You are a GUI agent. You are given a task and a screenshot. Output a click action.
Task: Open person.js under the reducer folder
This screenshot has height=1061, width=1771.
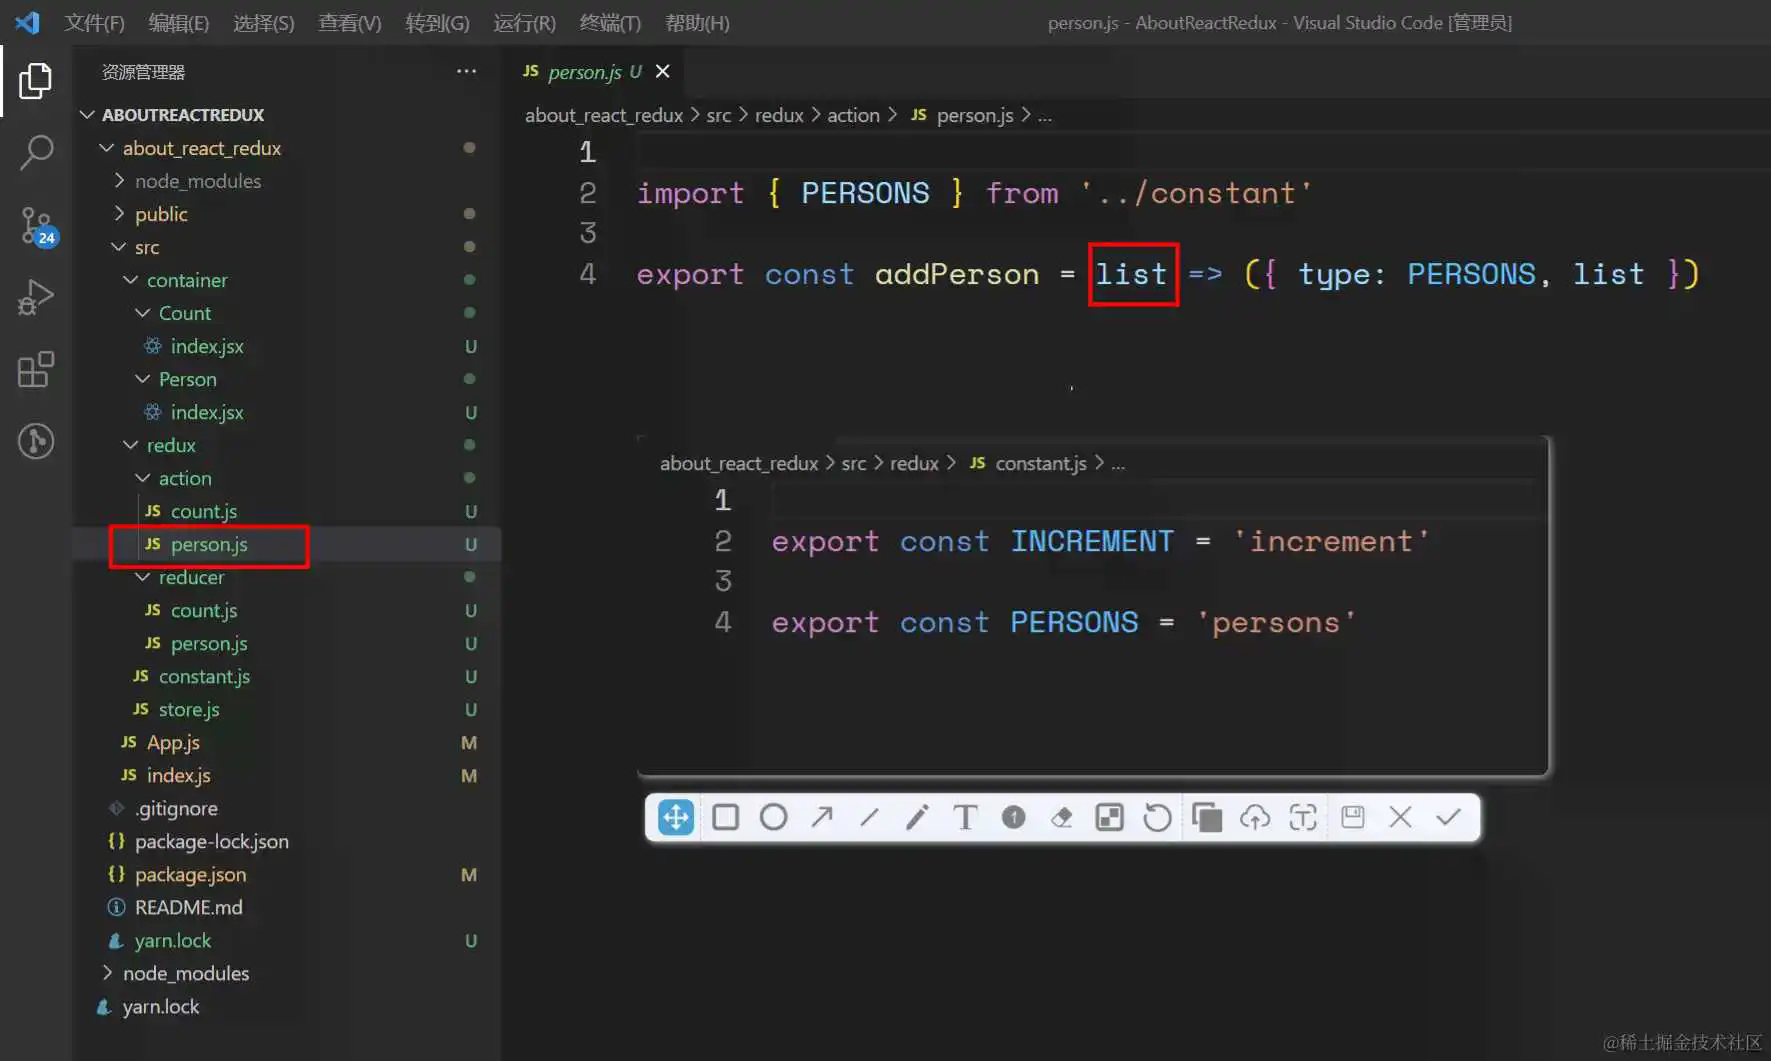[x=209, y=643]
